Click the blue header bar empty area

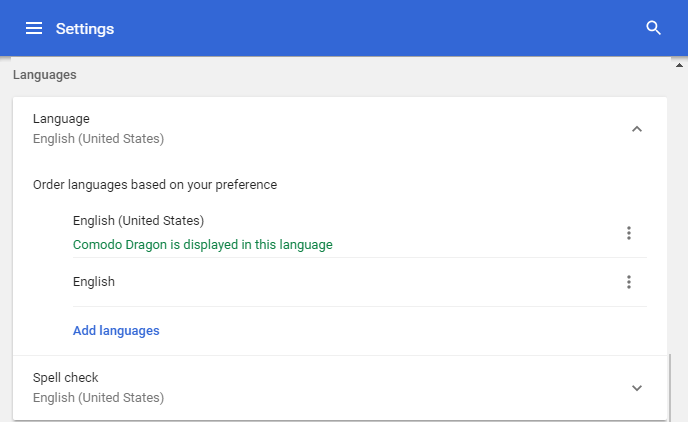coord(377,28)
